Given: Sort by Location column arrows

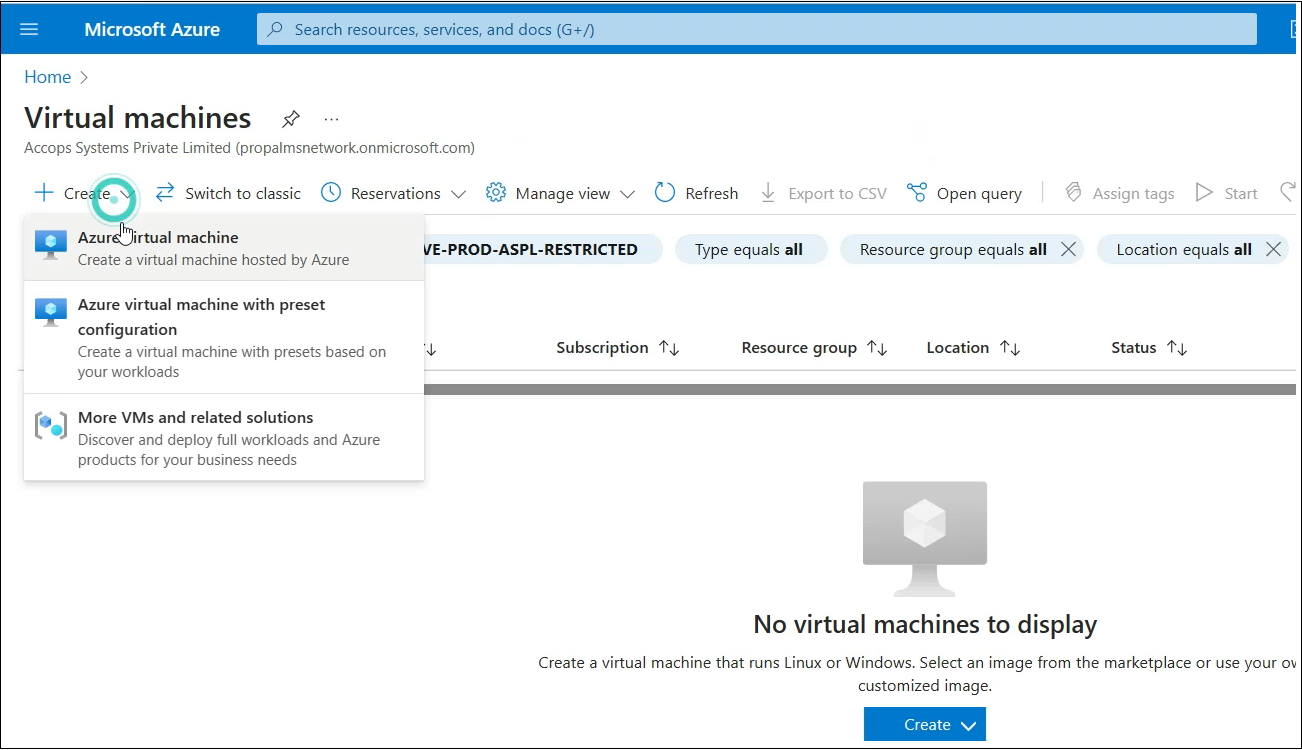Looking at the screenshot, I should click(x=1010, y=348).
